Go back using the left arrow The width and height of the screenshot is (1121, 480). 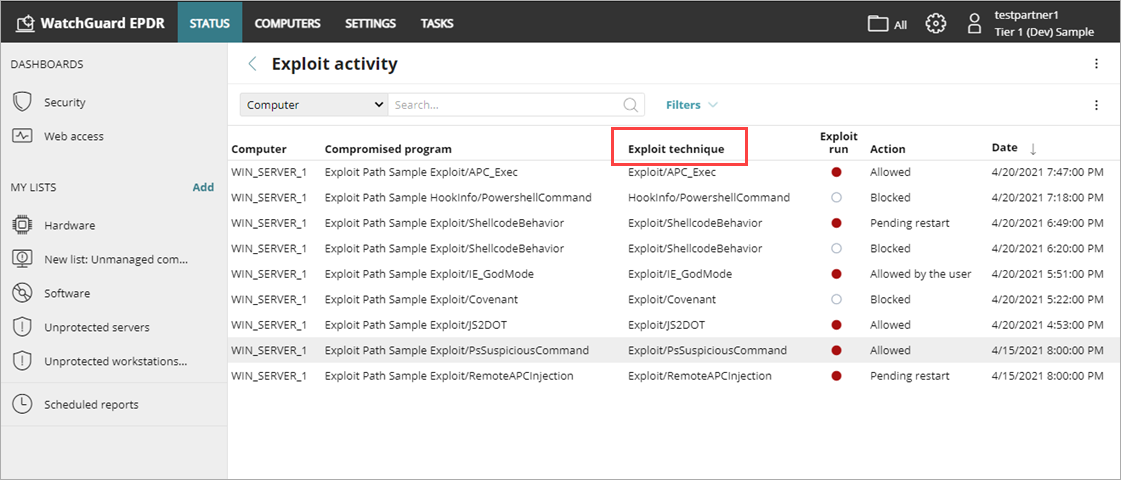pos(252,64)
